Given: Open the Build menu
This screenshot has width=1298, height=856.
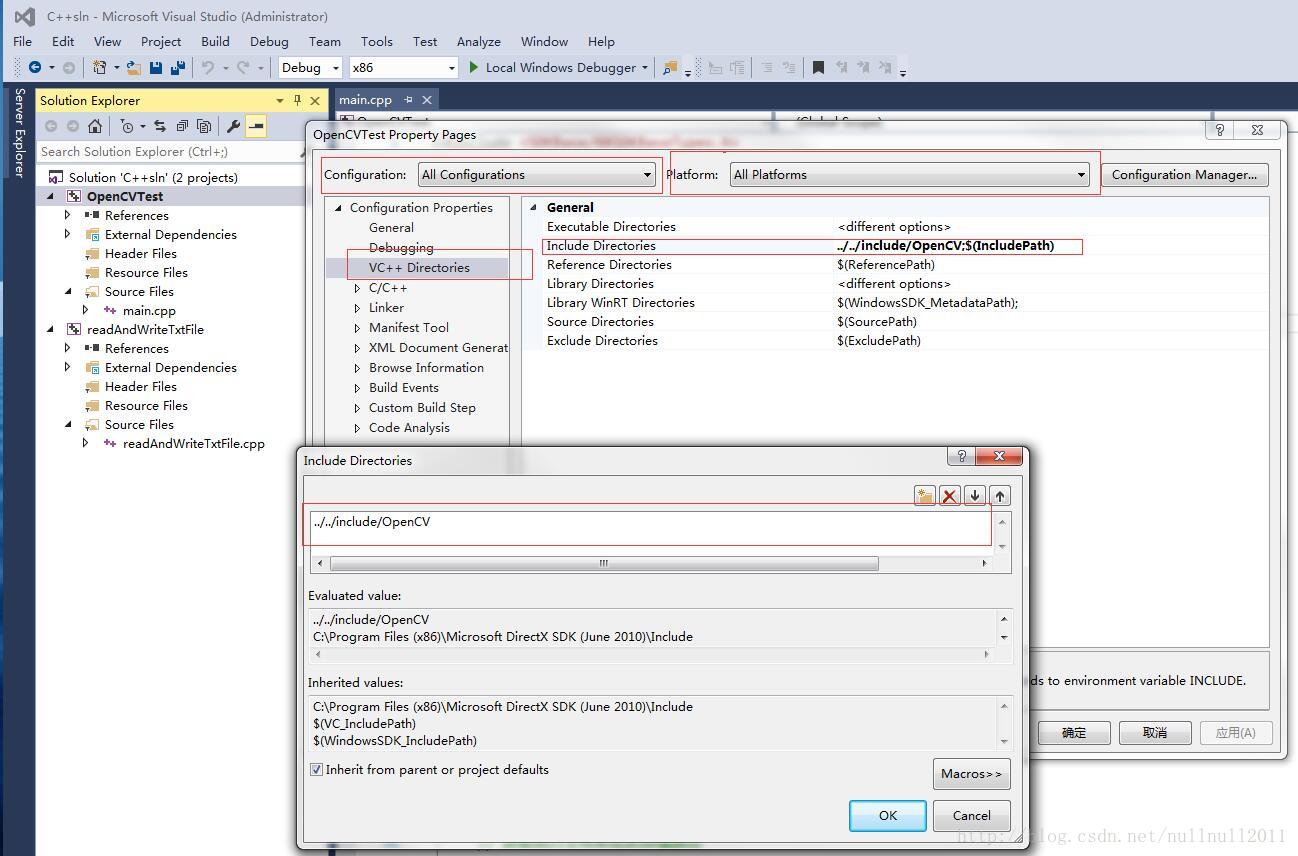Looking at the screenshot, I should [x=215, y=41].
